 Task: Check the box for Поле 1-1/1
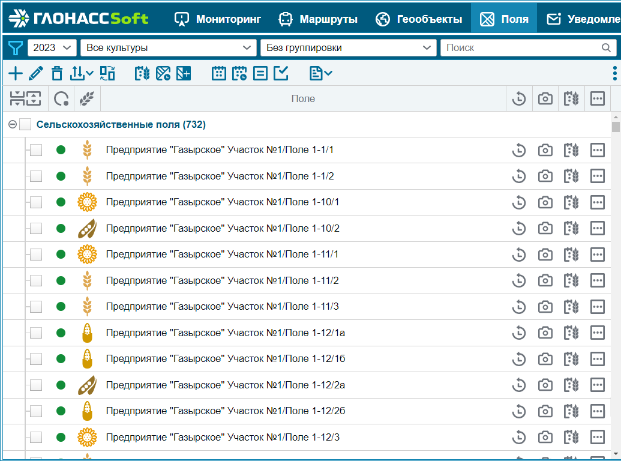(36, 150)
